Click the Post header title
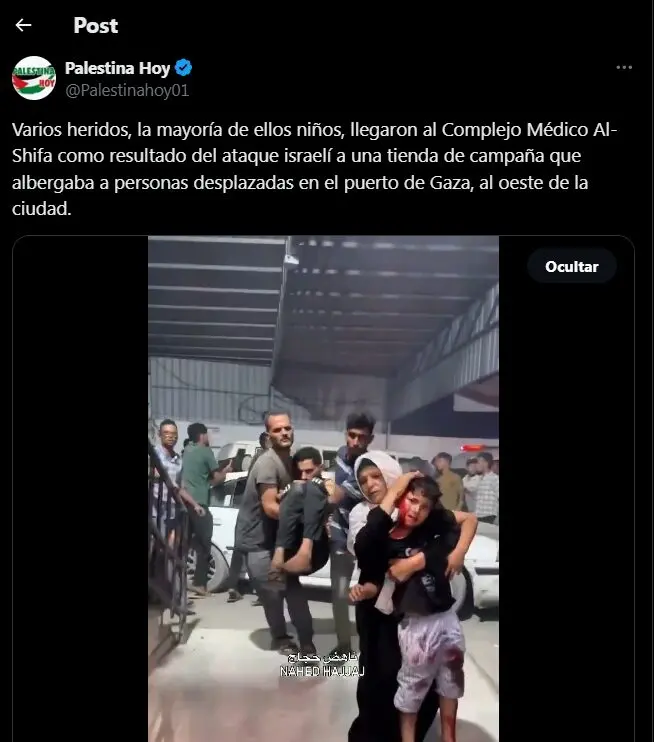 96,26
